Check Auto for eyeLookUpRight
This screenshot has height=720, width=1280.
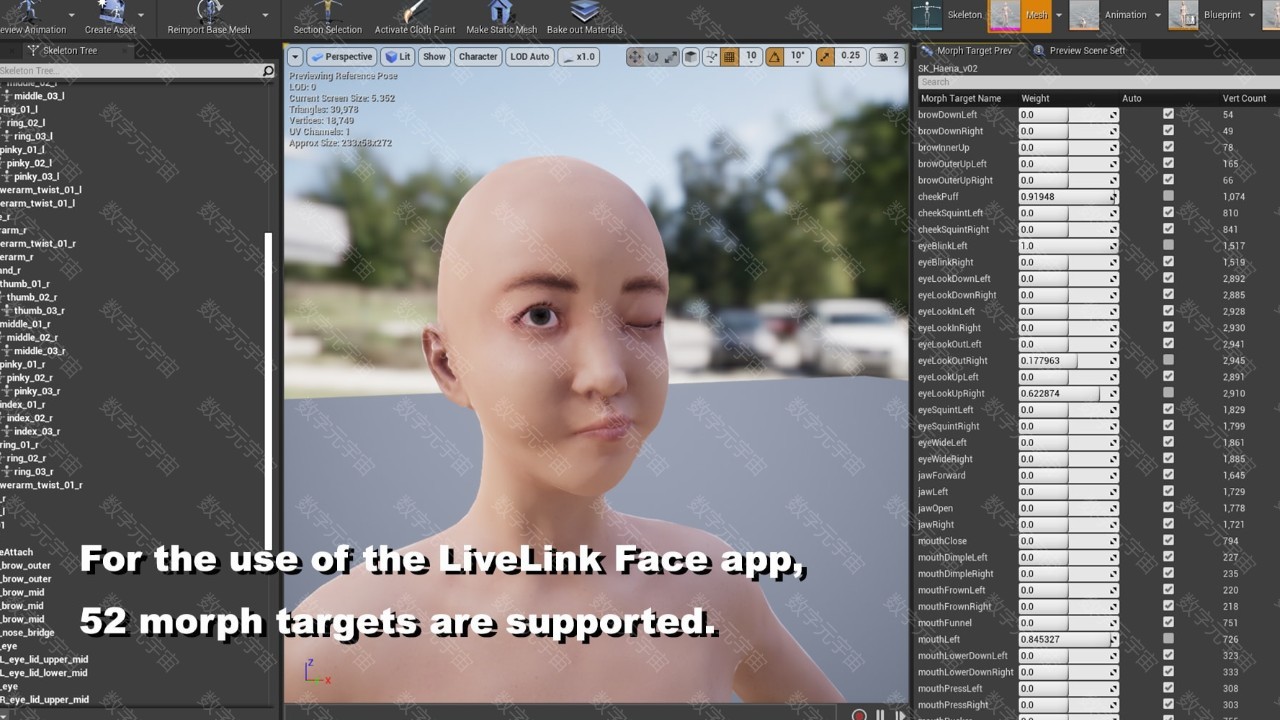[x=1168, y=394]
